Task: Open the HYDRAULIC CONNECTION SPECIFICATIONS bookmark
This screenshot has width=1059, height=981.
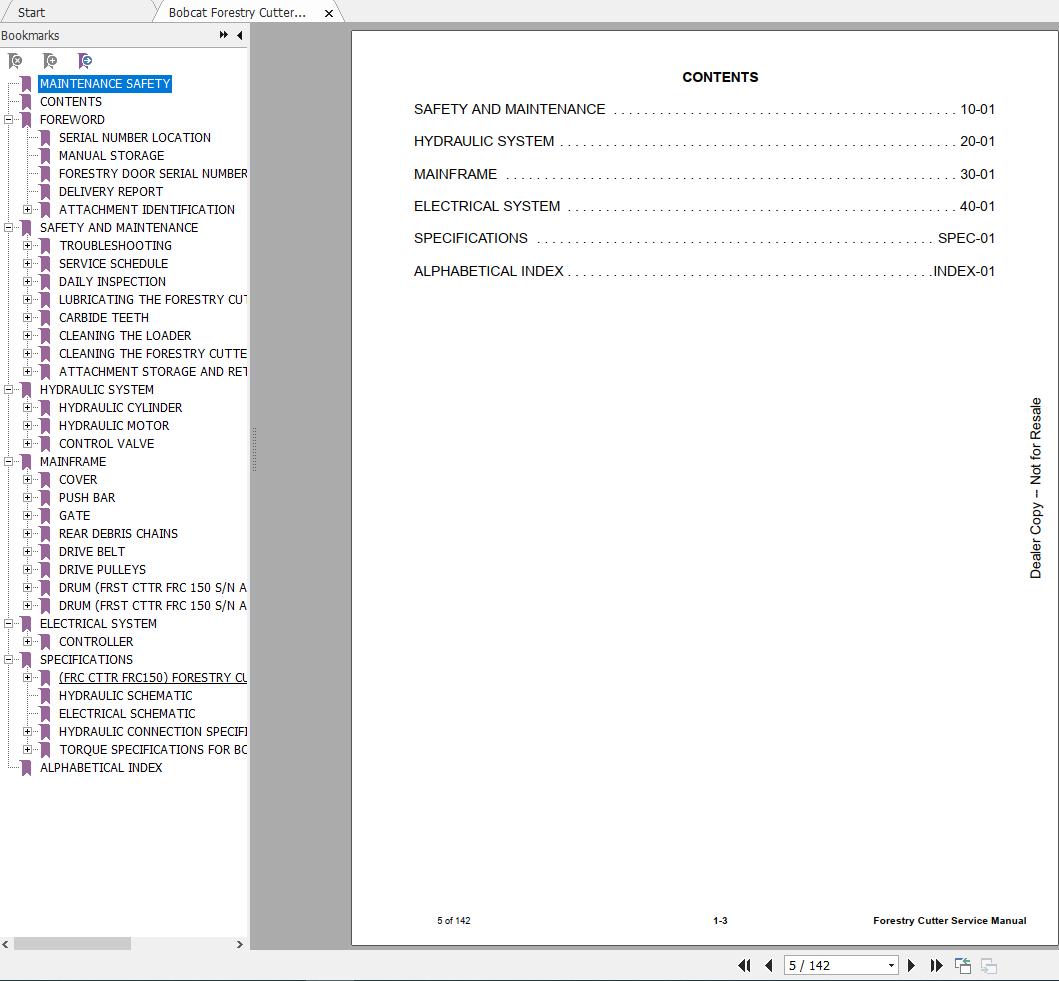Action: click(153, 732)
